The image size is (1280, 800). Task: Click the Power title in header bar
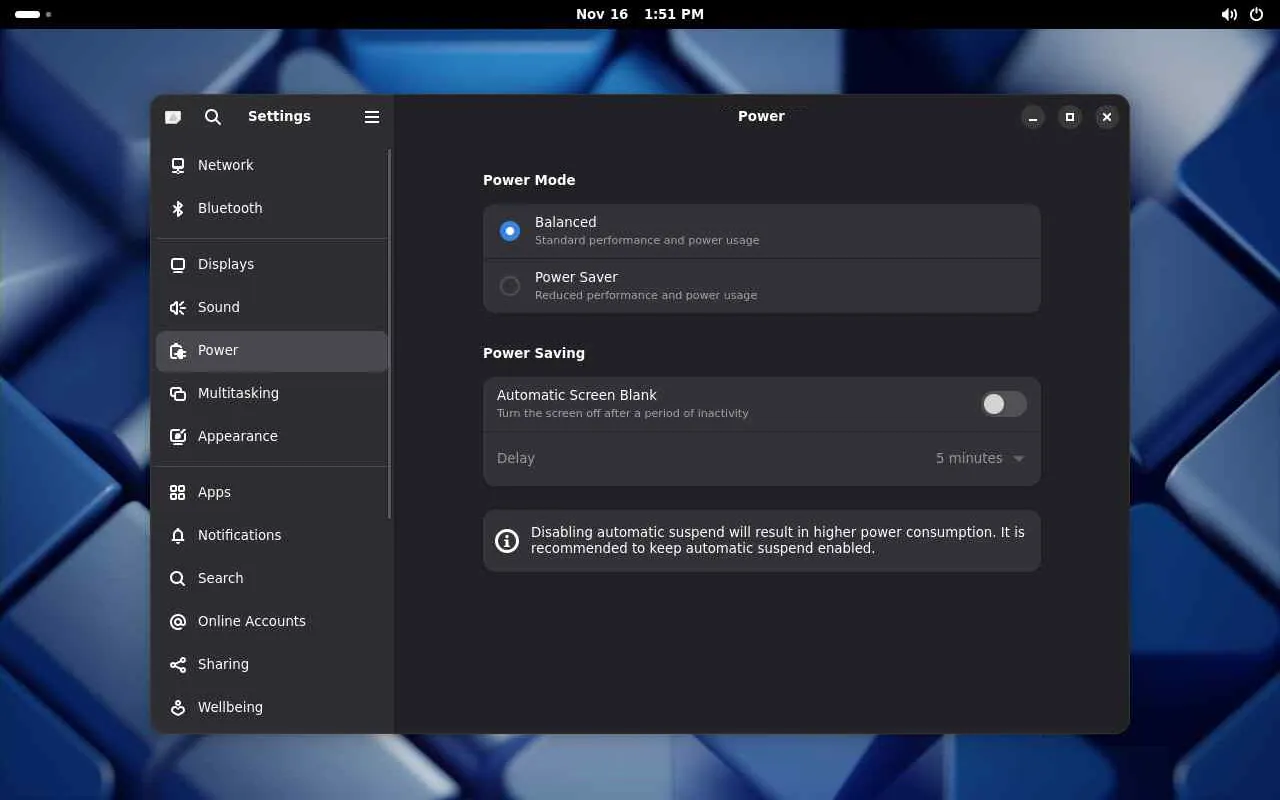point(761,116)
